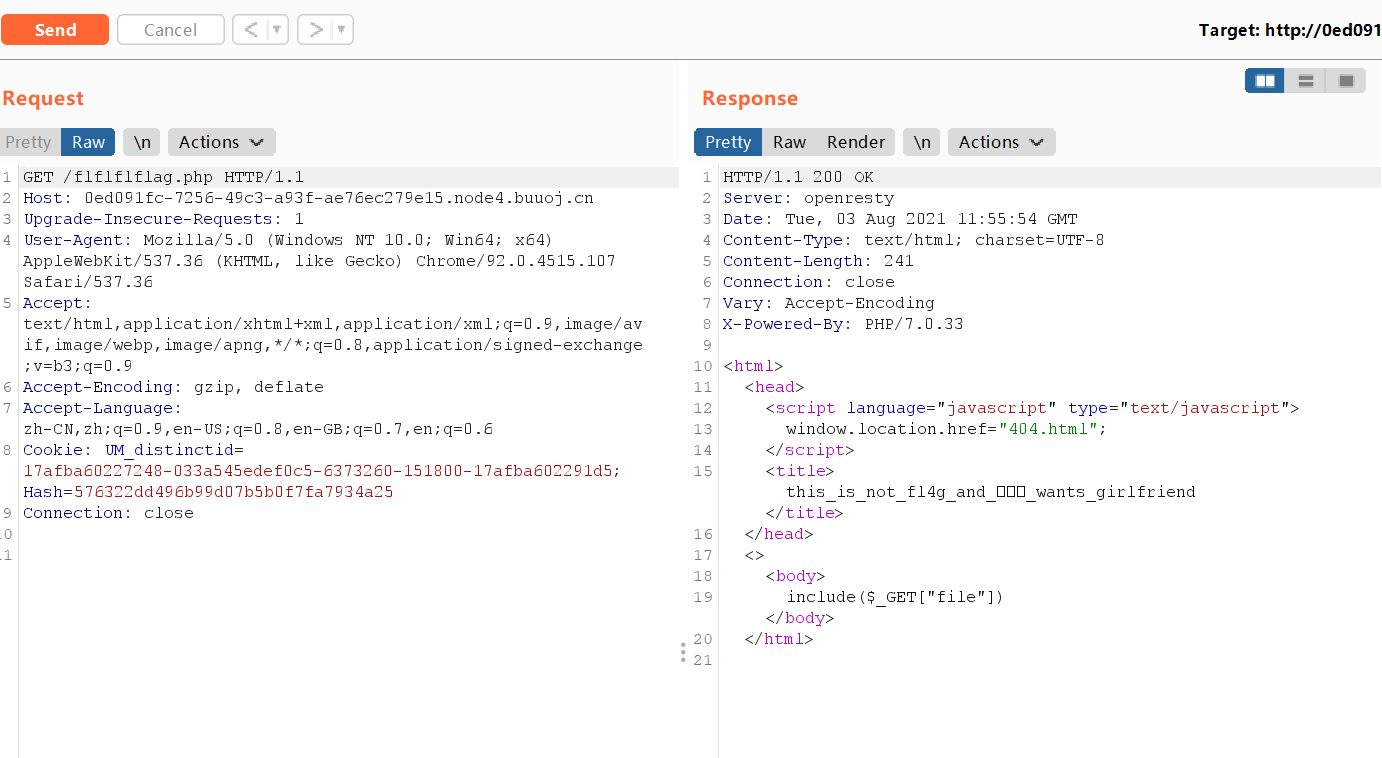Click Vary: Accept-Encoding header
This screenshot has height=758, width=1382.
click(828, 303)
